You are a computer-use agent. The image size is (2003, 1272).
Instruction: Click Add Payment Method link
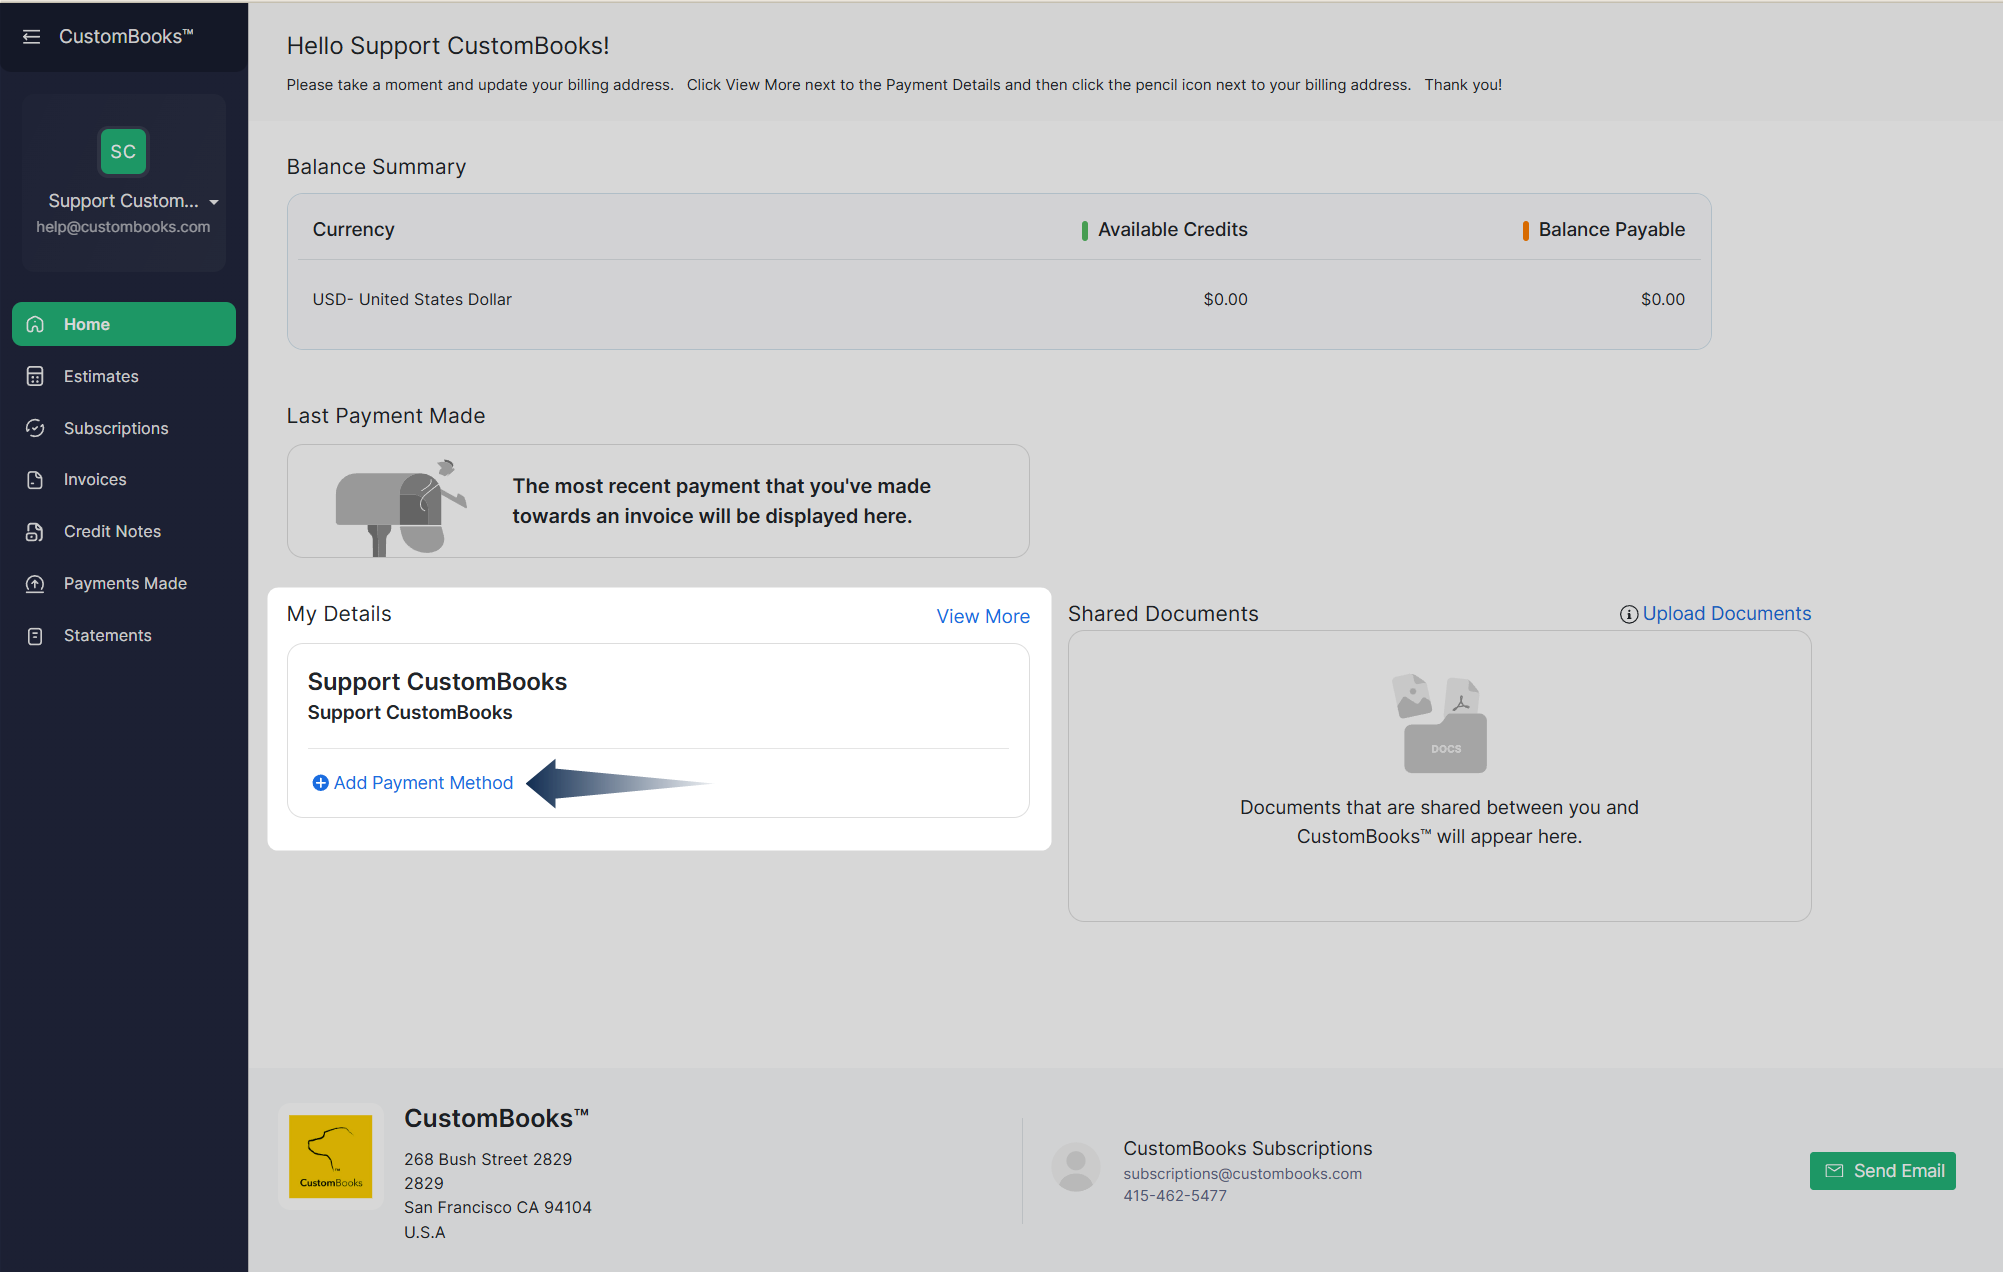pyautogui.click(x=422, y=783)
